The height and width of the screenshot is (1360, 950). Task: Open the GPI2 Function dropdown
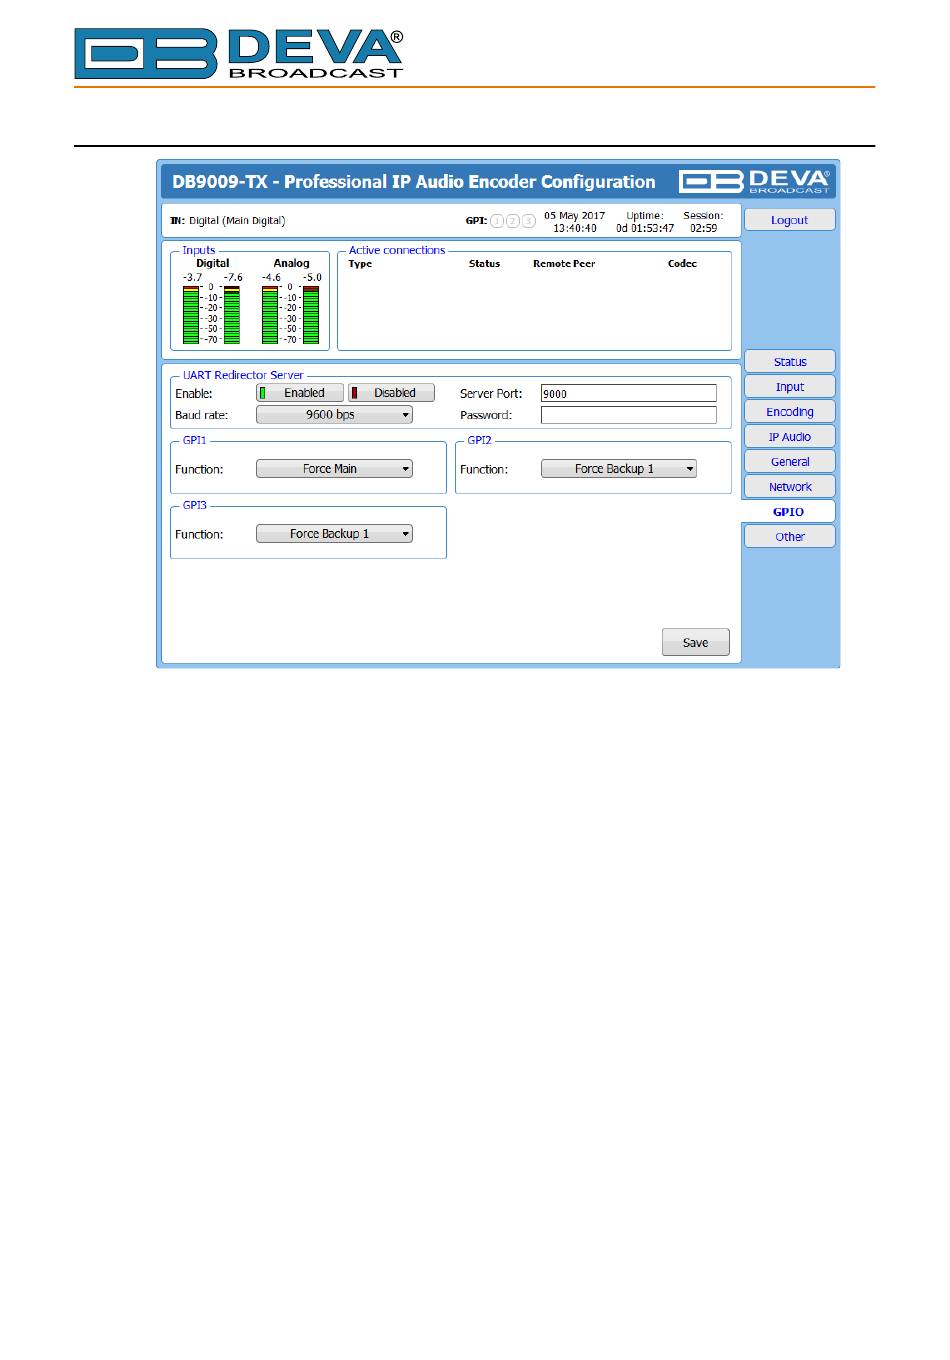click(x=619, y=469)
